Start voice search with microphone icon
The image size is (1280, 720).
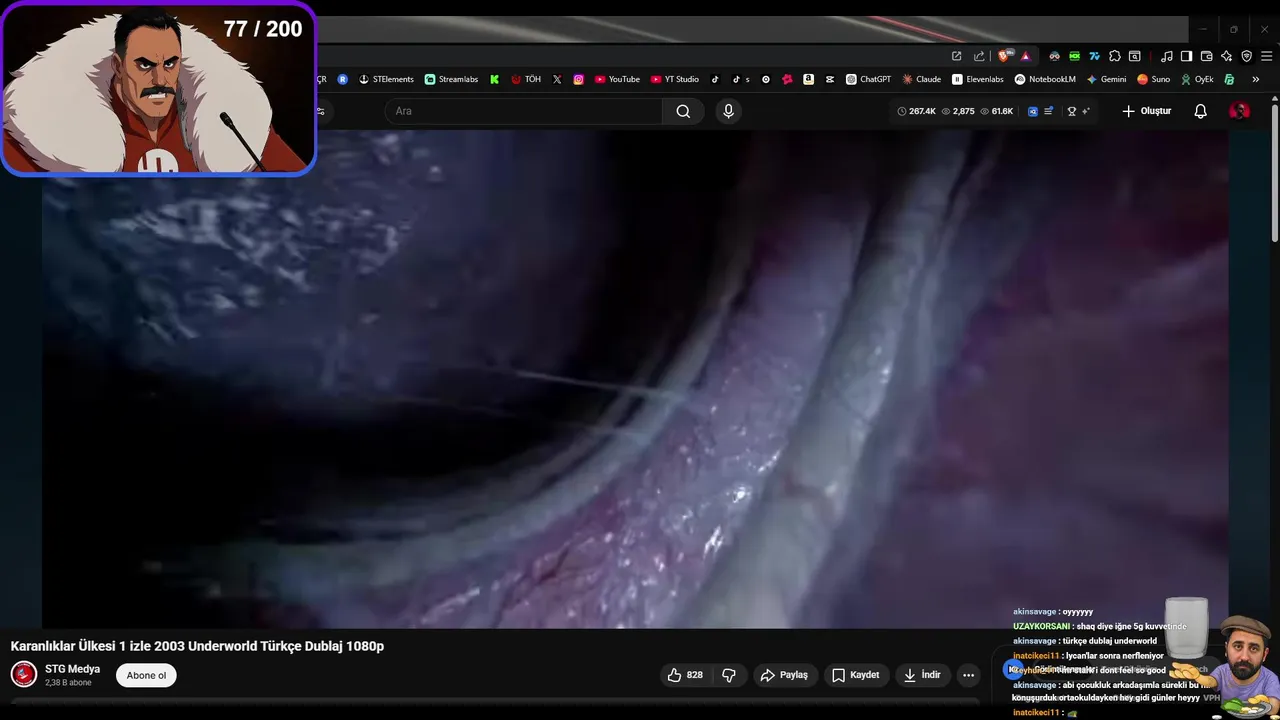tap(728, 111)
